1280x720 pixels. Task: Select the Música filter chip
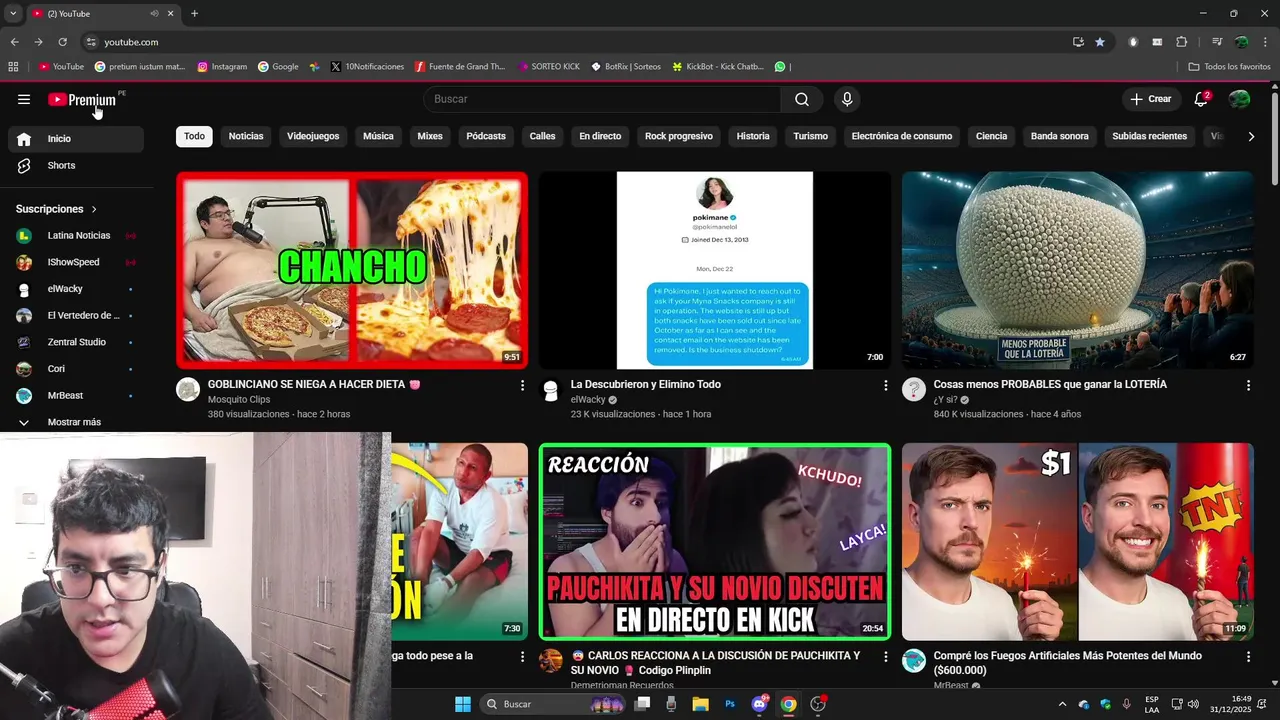378,136
